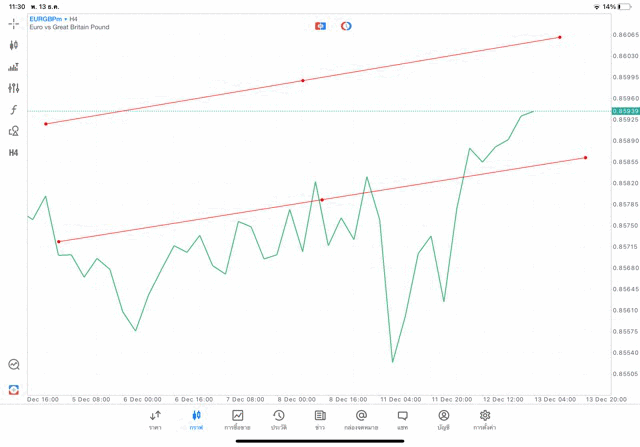
Task: Open the drawing objects shapes tool
Action: (14, 131)
